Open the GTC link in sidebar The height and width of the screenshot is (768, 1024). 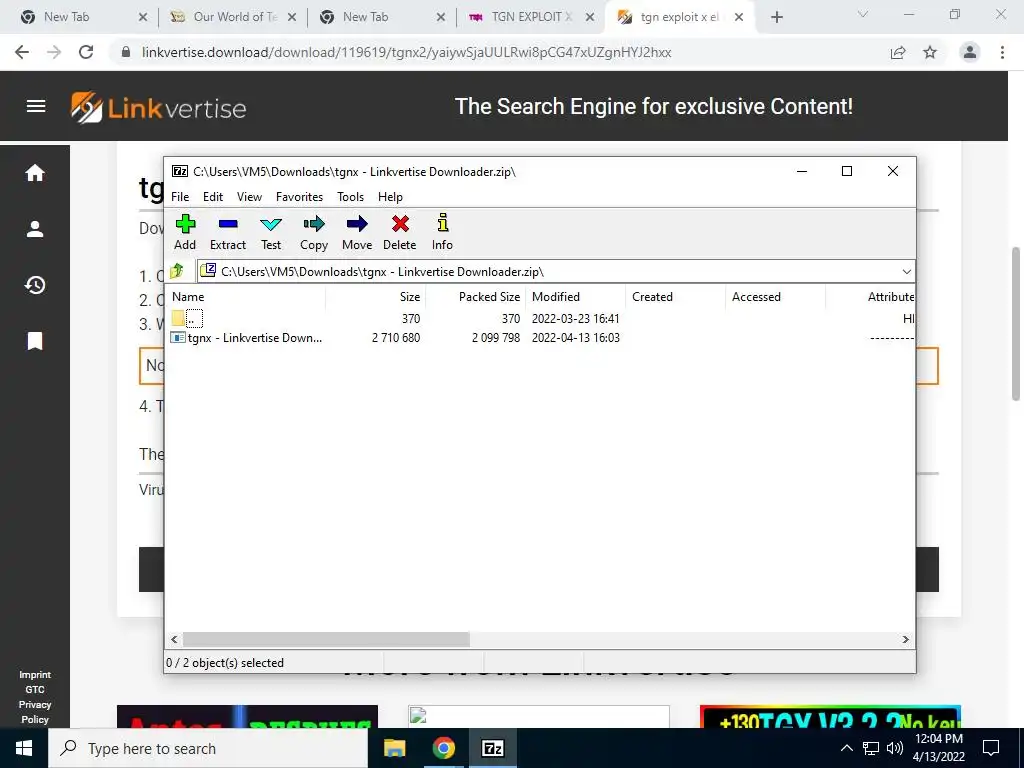pyautogui.click(x=35, y=690)
